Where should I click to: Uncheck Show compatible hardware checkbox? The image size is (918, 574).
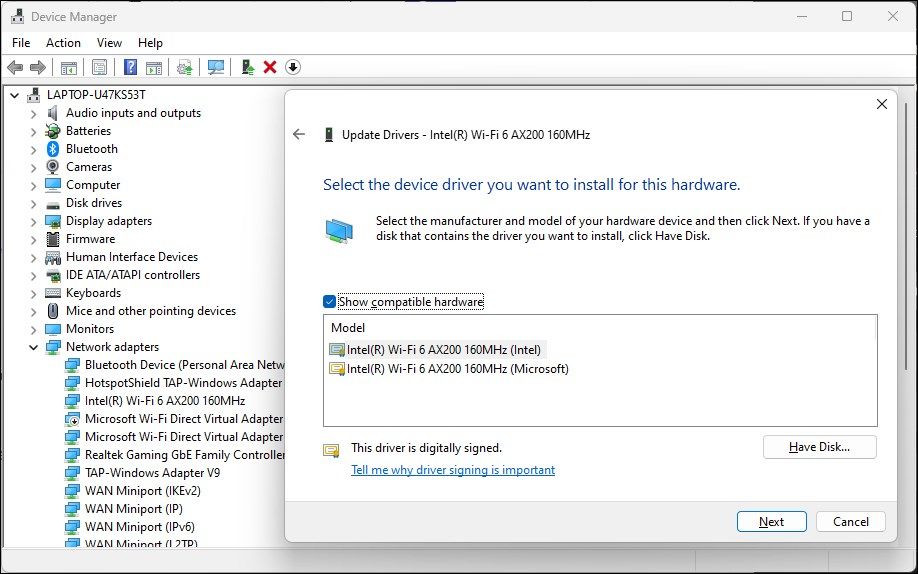[330, 302]
